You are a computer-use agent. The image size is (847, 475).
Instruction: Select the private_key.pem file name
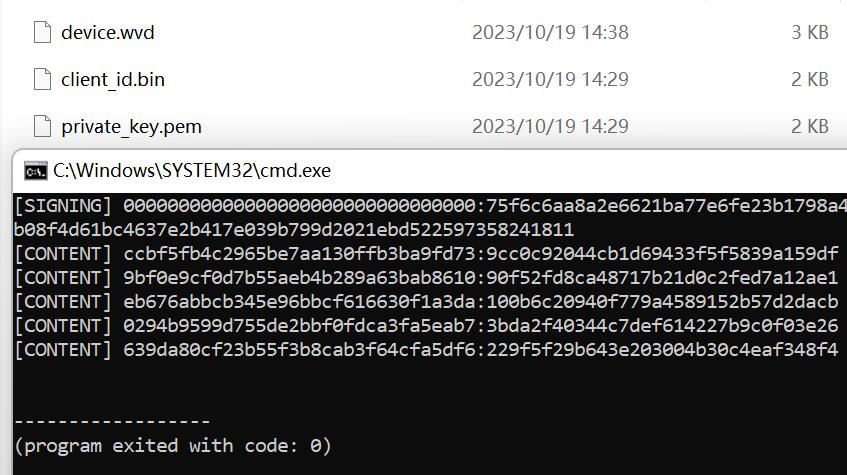131,126
